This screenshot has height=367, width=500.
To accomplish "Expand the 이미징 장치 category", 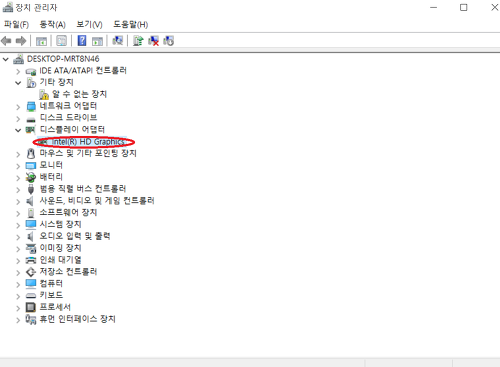I will tap(18, 249).
